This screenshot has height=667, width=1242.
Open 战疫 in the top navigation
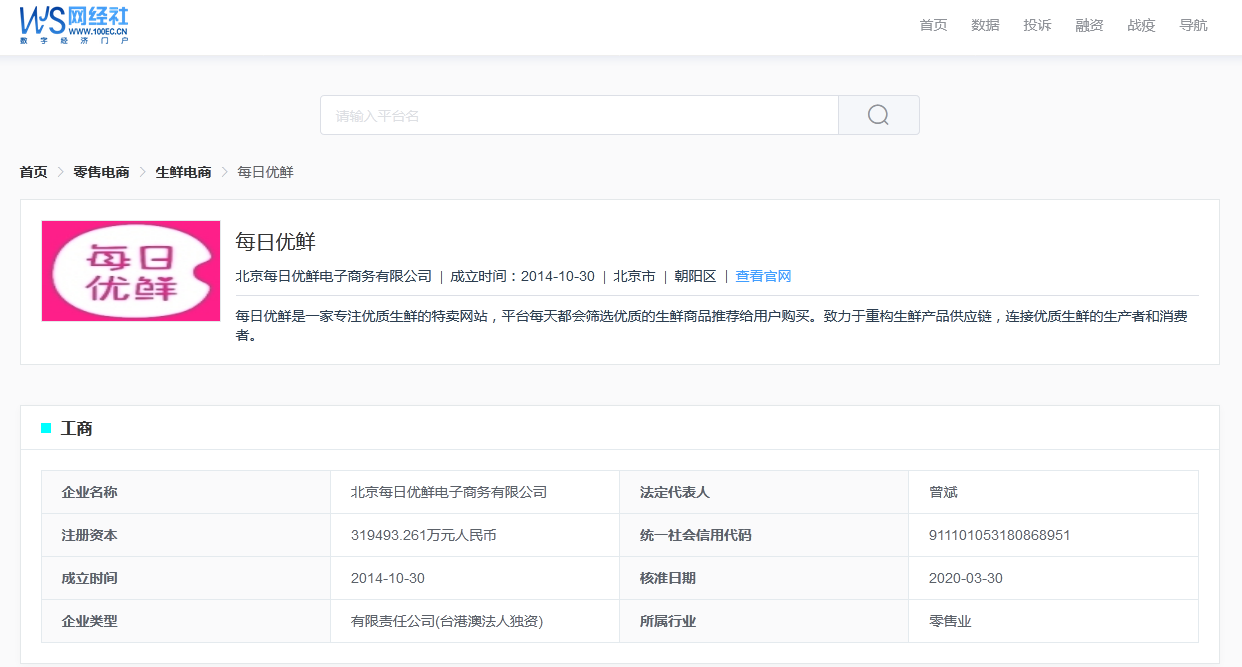point(1141,25)
